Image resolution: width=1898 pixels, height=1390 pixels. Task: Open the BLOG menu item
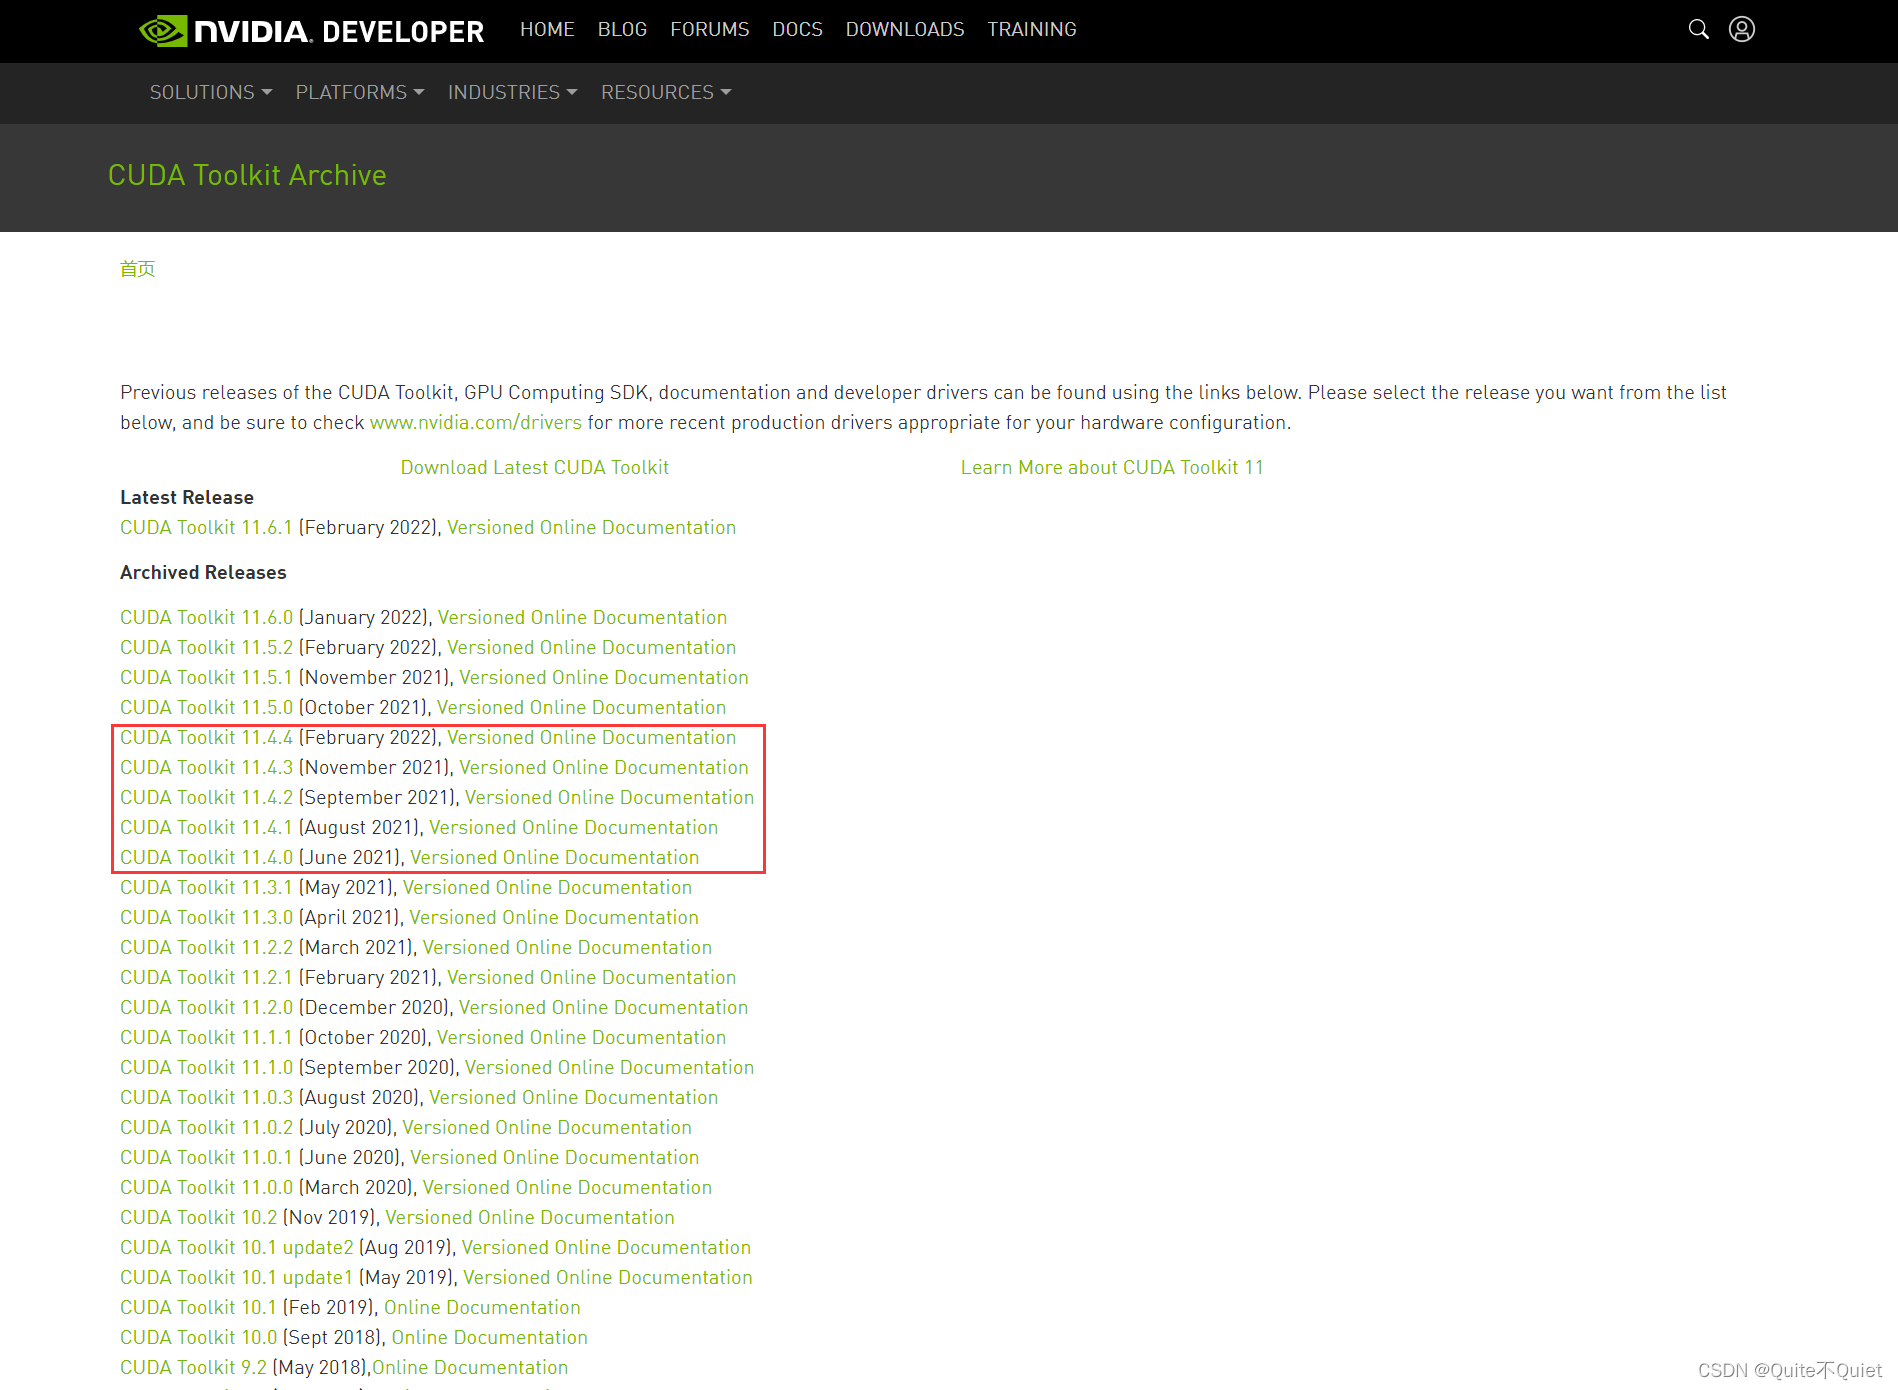click(622, 30)
